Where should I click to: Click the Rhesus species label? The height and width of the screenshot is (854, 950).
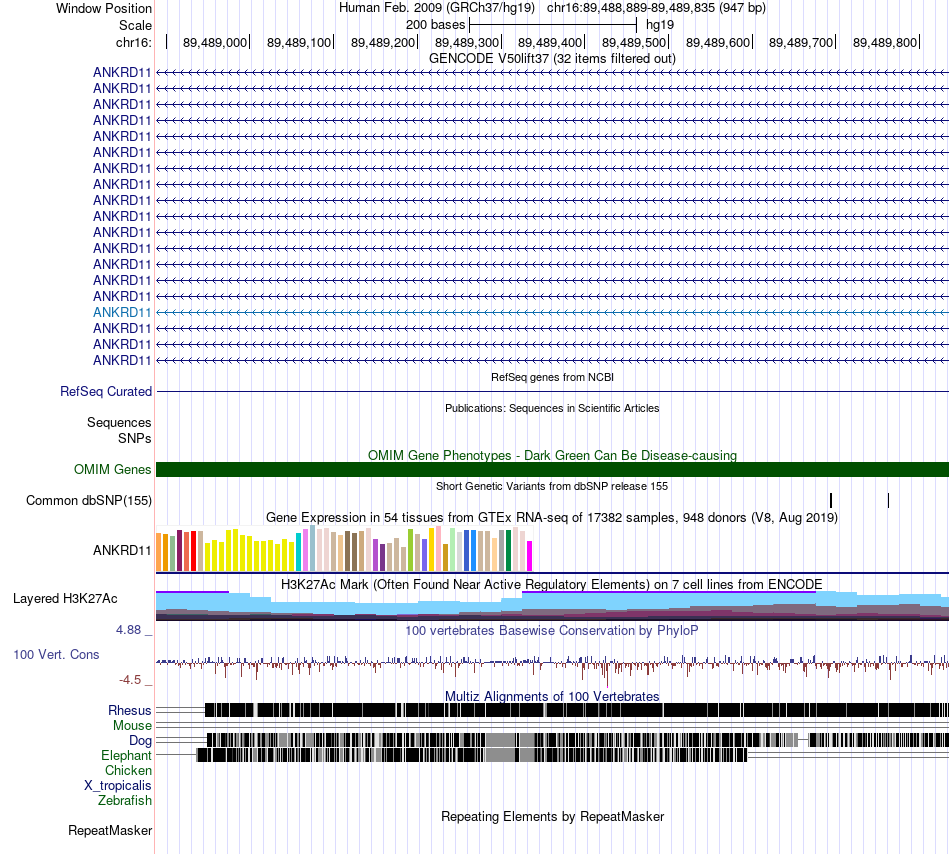pyautogui.click(x=130, y=710)
